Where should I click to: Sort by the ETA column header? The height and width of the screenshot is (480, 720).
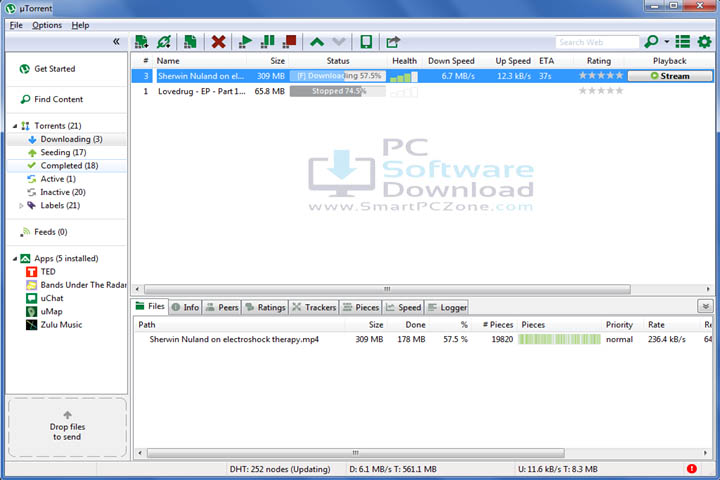tap(546, 61)
